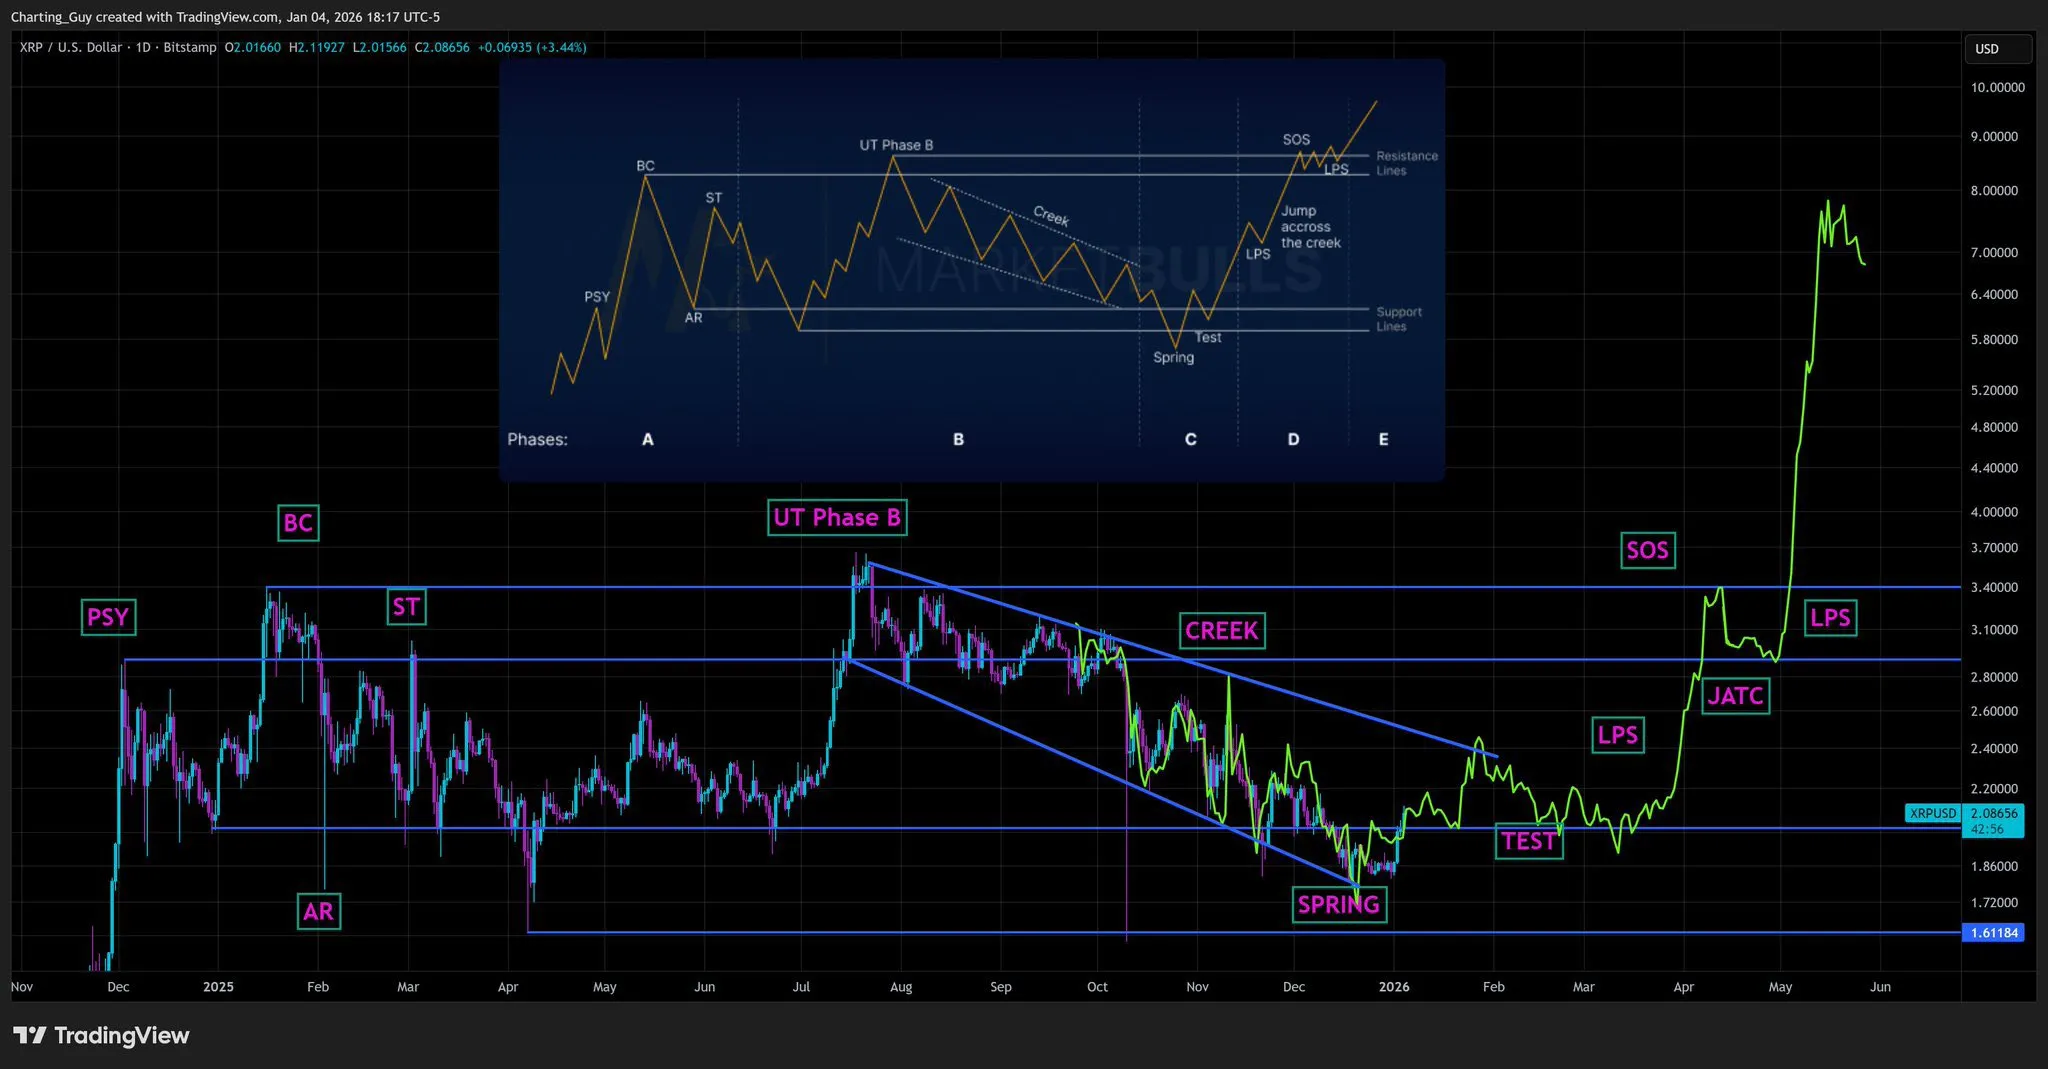2048x1069 pixels.
Task: Select the AR annotation near the April low
Action: [x=319, y=911]
